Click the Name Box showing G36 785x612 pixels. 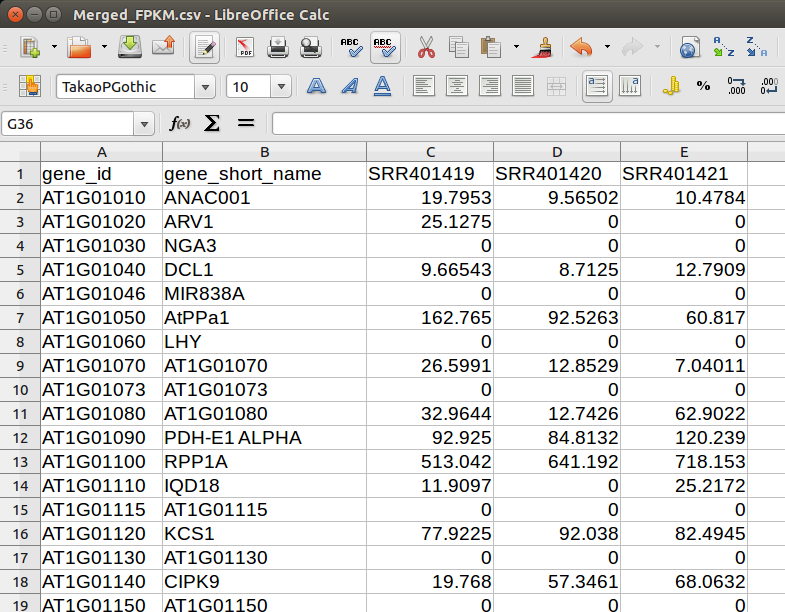68,124
